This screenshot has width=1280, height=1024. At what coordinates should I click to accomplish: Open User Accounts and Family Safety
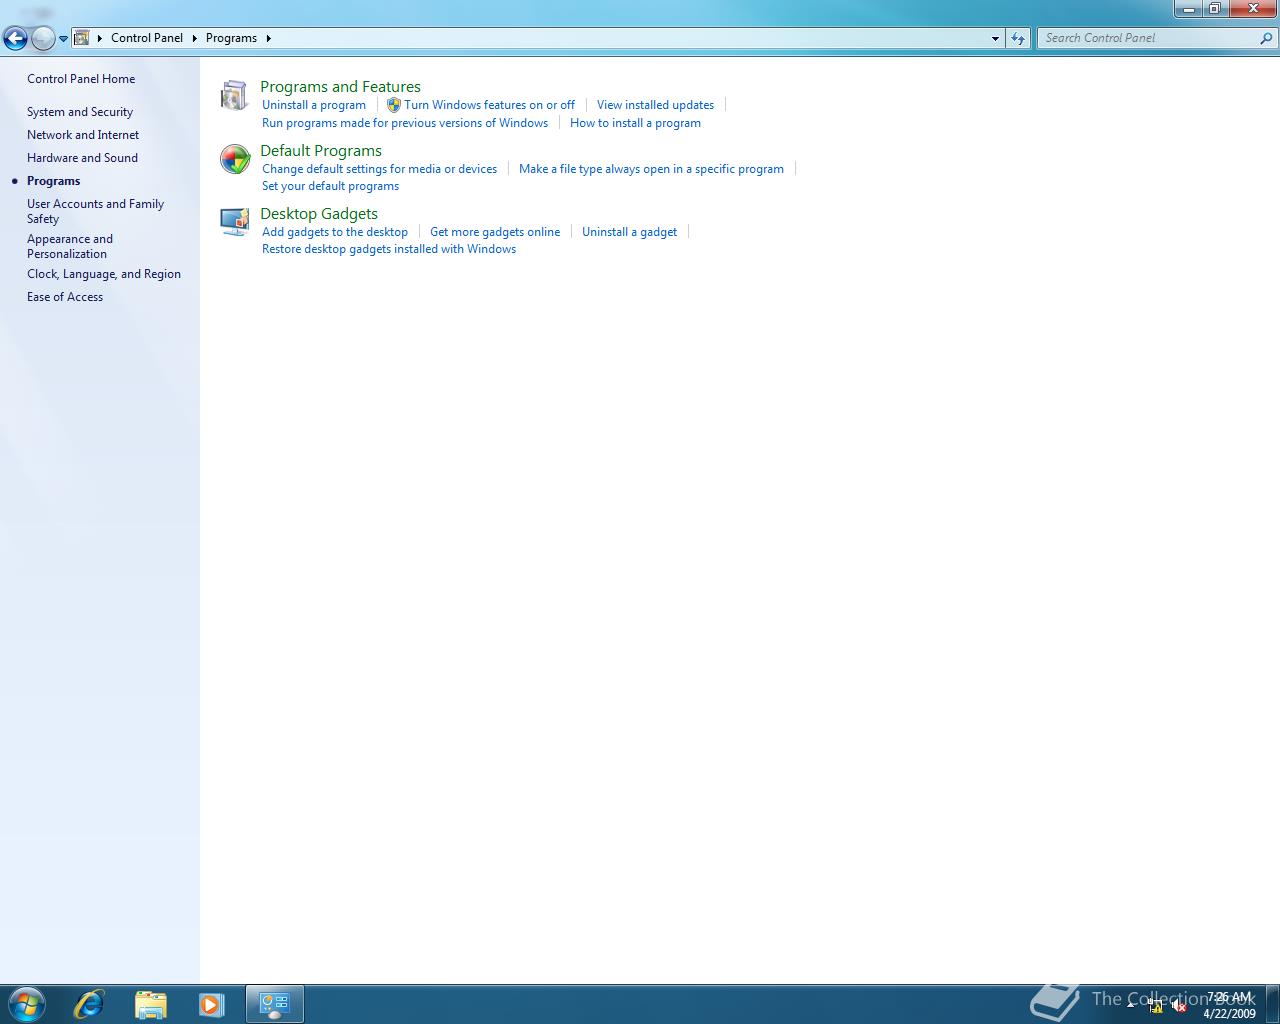[95, 211]
